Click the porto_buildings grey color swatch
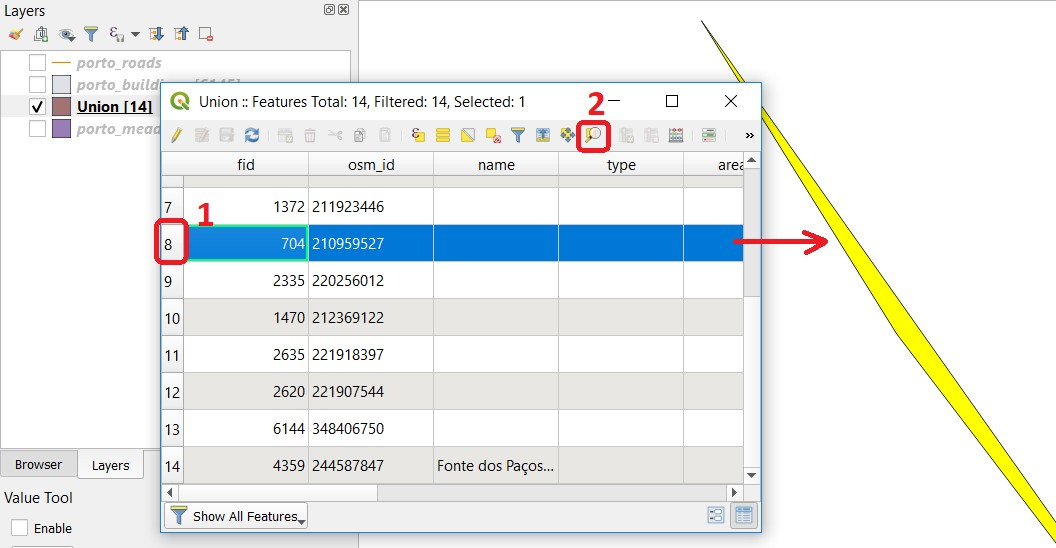The height and width of the screenshot is (548, 1056). [x=61, y=84]
